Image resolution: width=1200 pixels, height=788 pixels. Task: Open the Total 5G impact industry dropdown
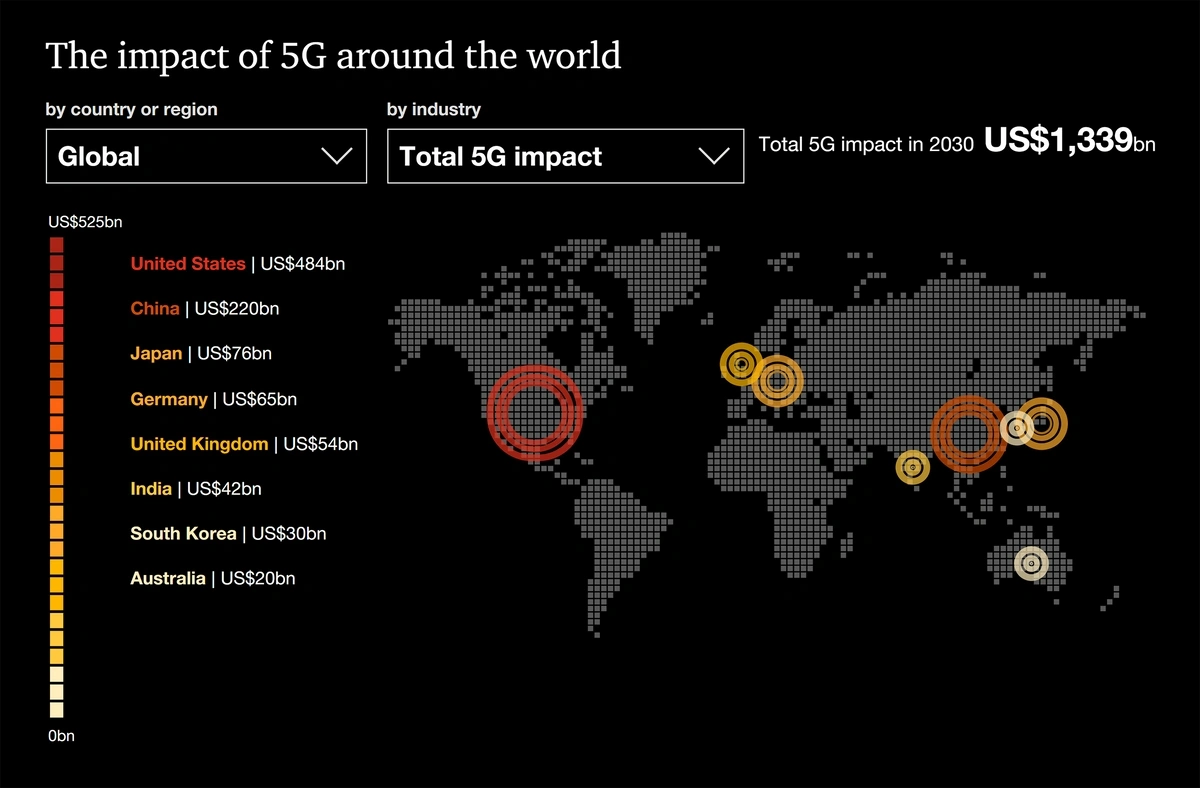(x=565, y=156)
